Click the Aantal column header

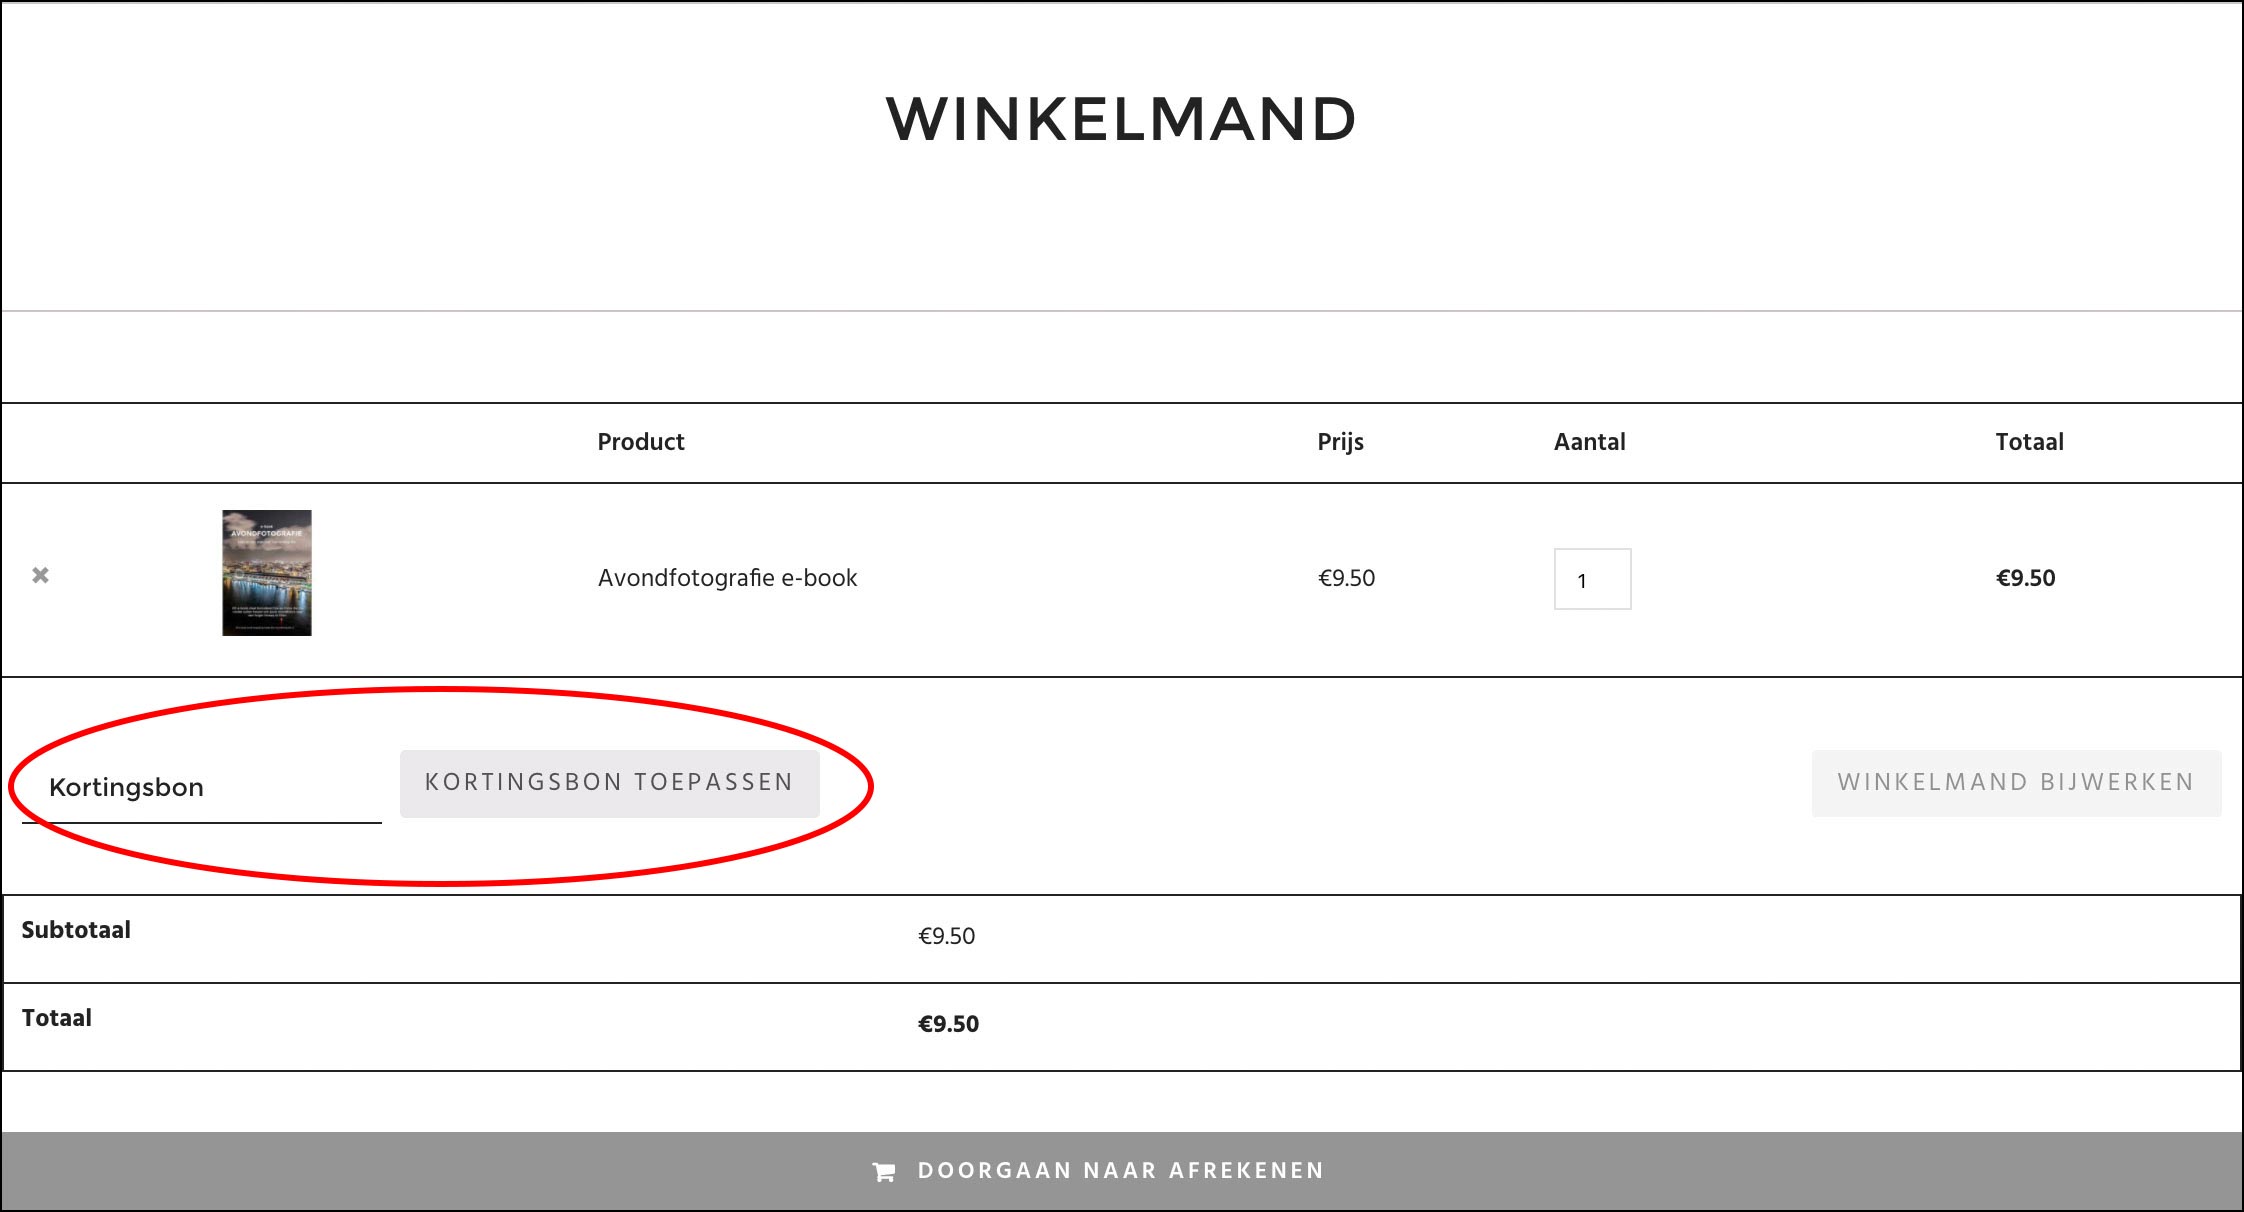click(x=1589, y=442)
